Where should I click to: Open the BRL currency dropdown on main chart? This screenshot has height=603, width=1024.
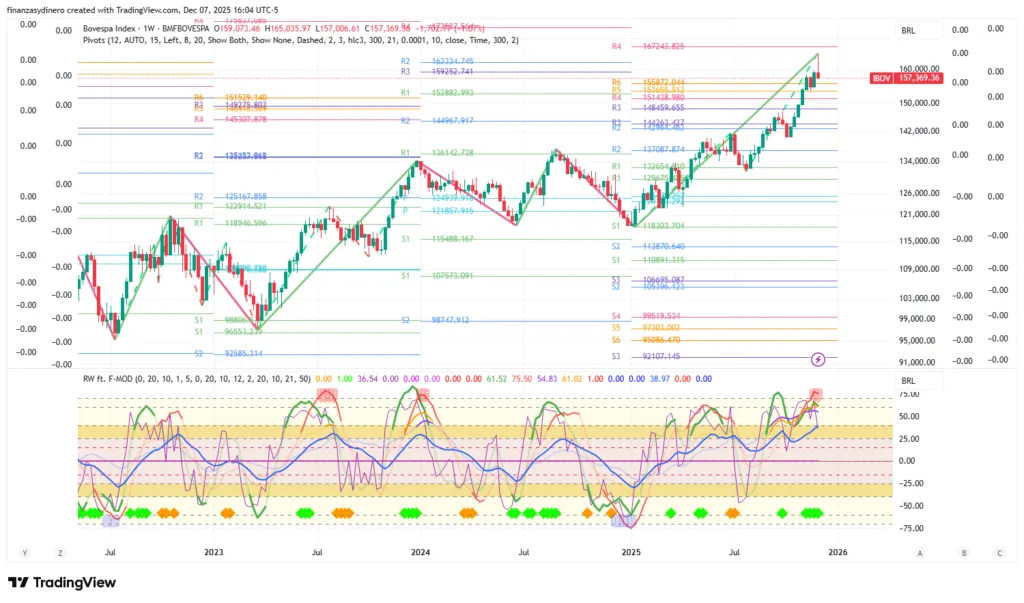coord(908,32)
